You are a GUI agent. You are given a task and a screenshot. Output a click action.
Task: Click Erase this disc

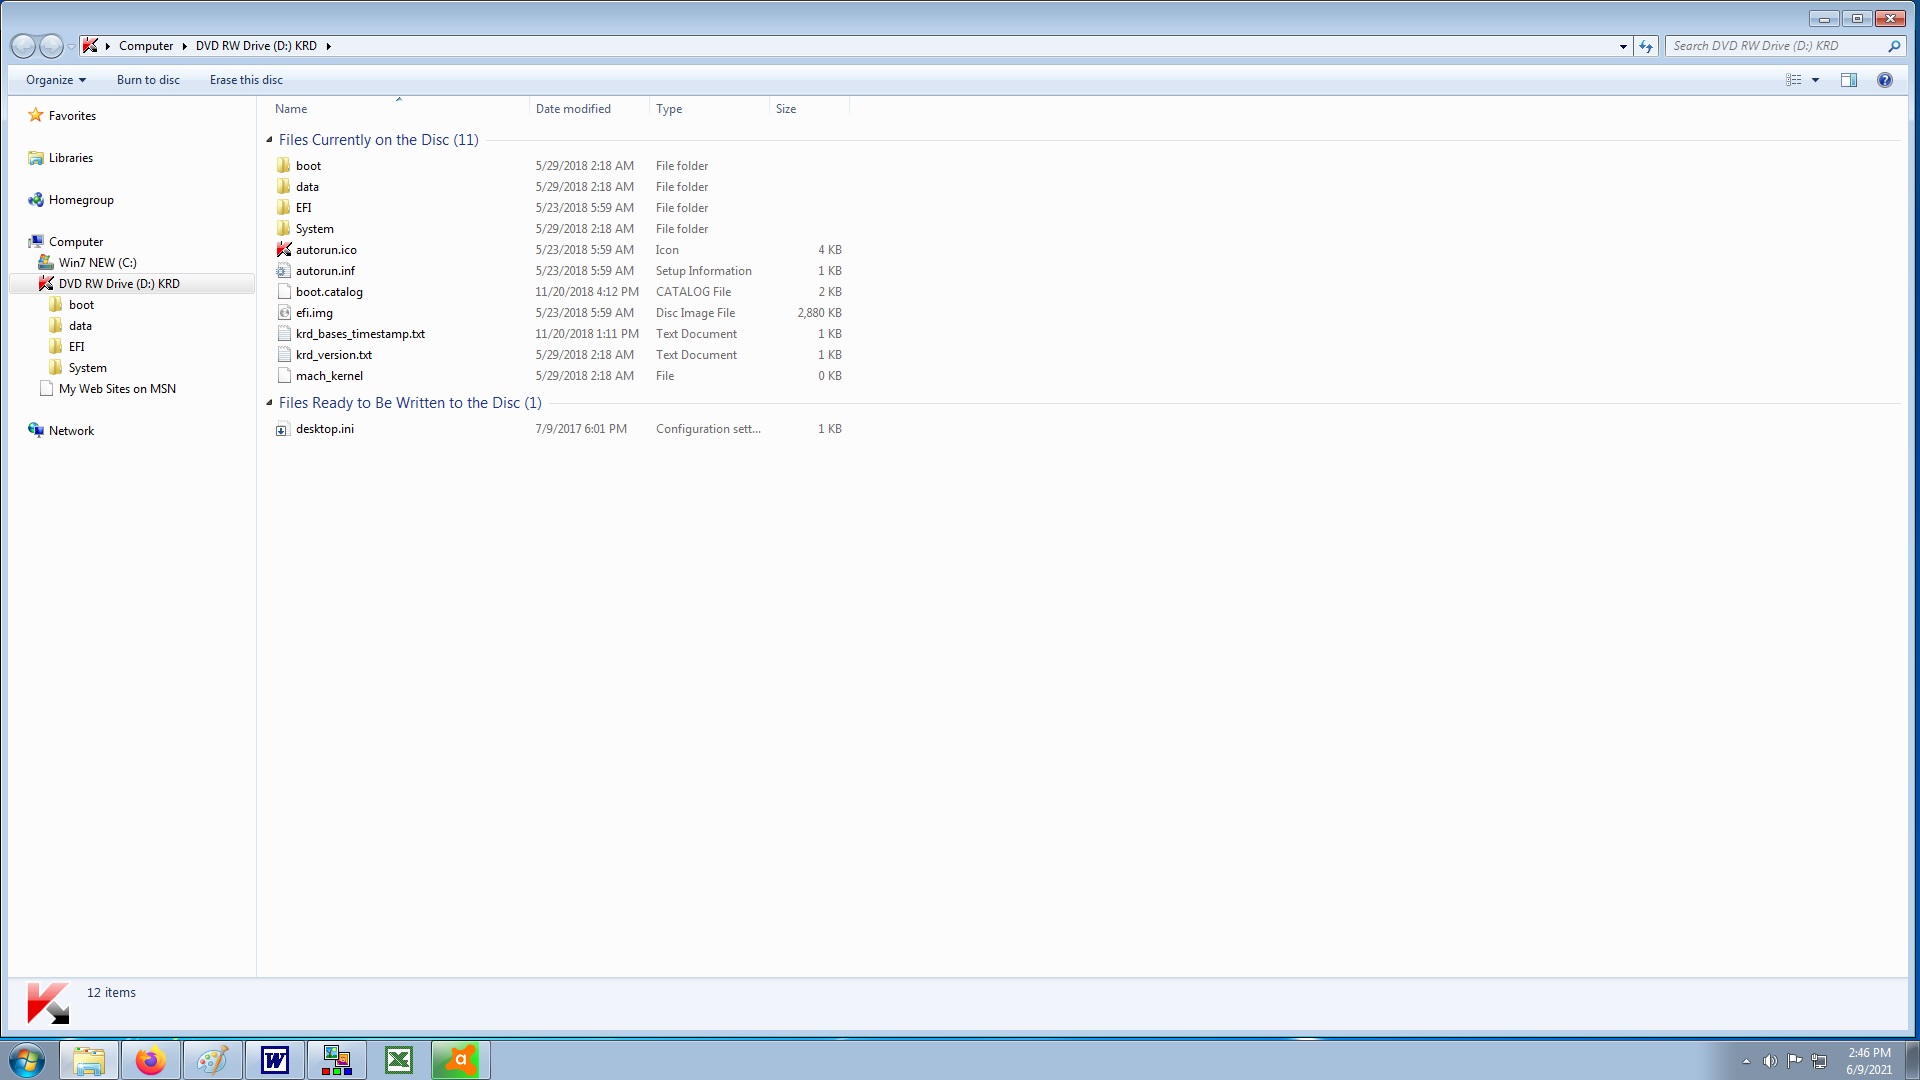(x=246, y=80)
